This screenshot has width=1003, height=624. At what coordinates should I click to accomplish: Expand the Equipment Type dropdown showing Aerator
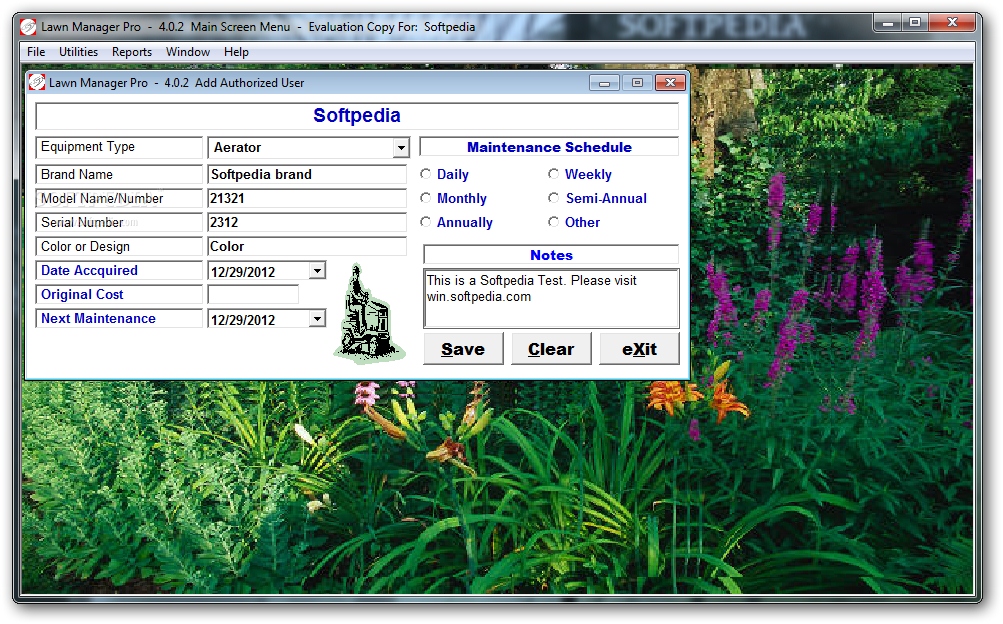pyautogui.click(x=400, y=148)
